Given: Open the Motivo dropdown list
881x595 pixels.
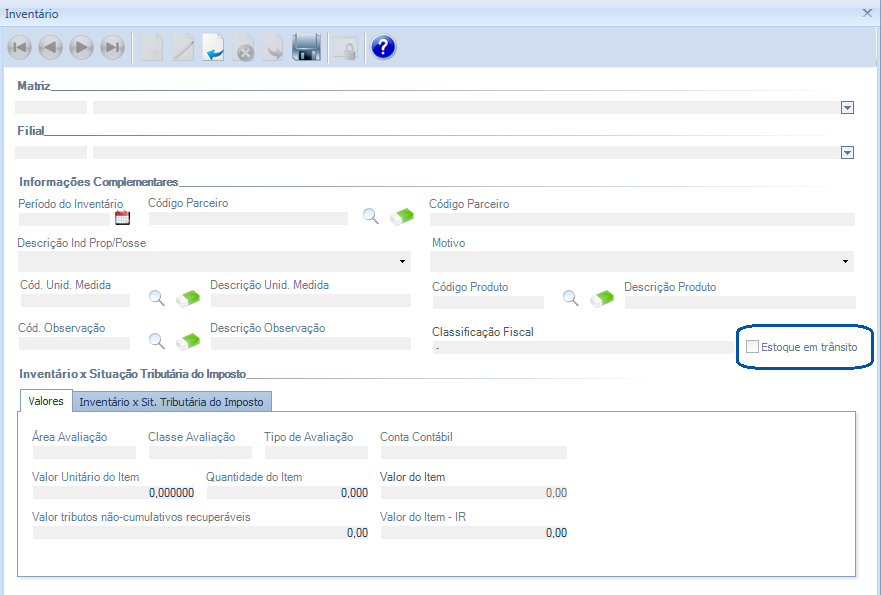Looking at the screenshot, I should 846,262.
